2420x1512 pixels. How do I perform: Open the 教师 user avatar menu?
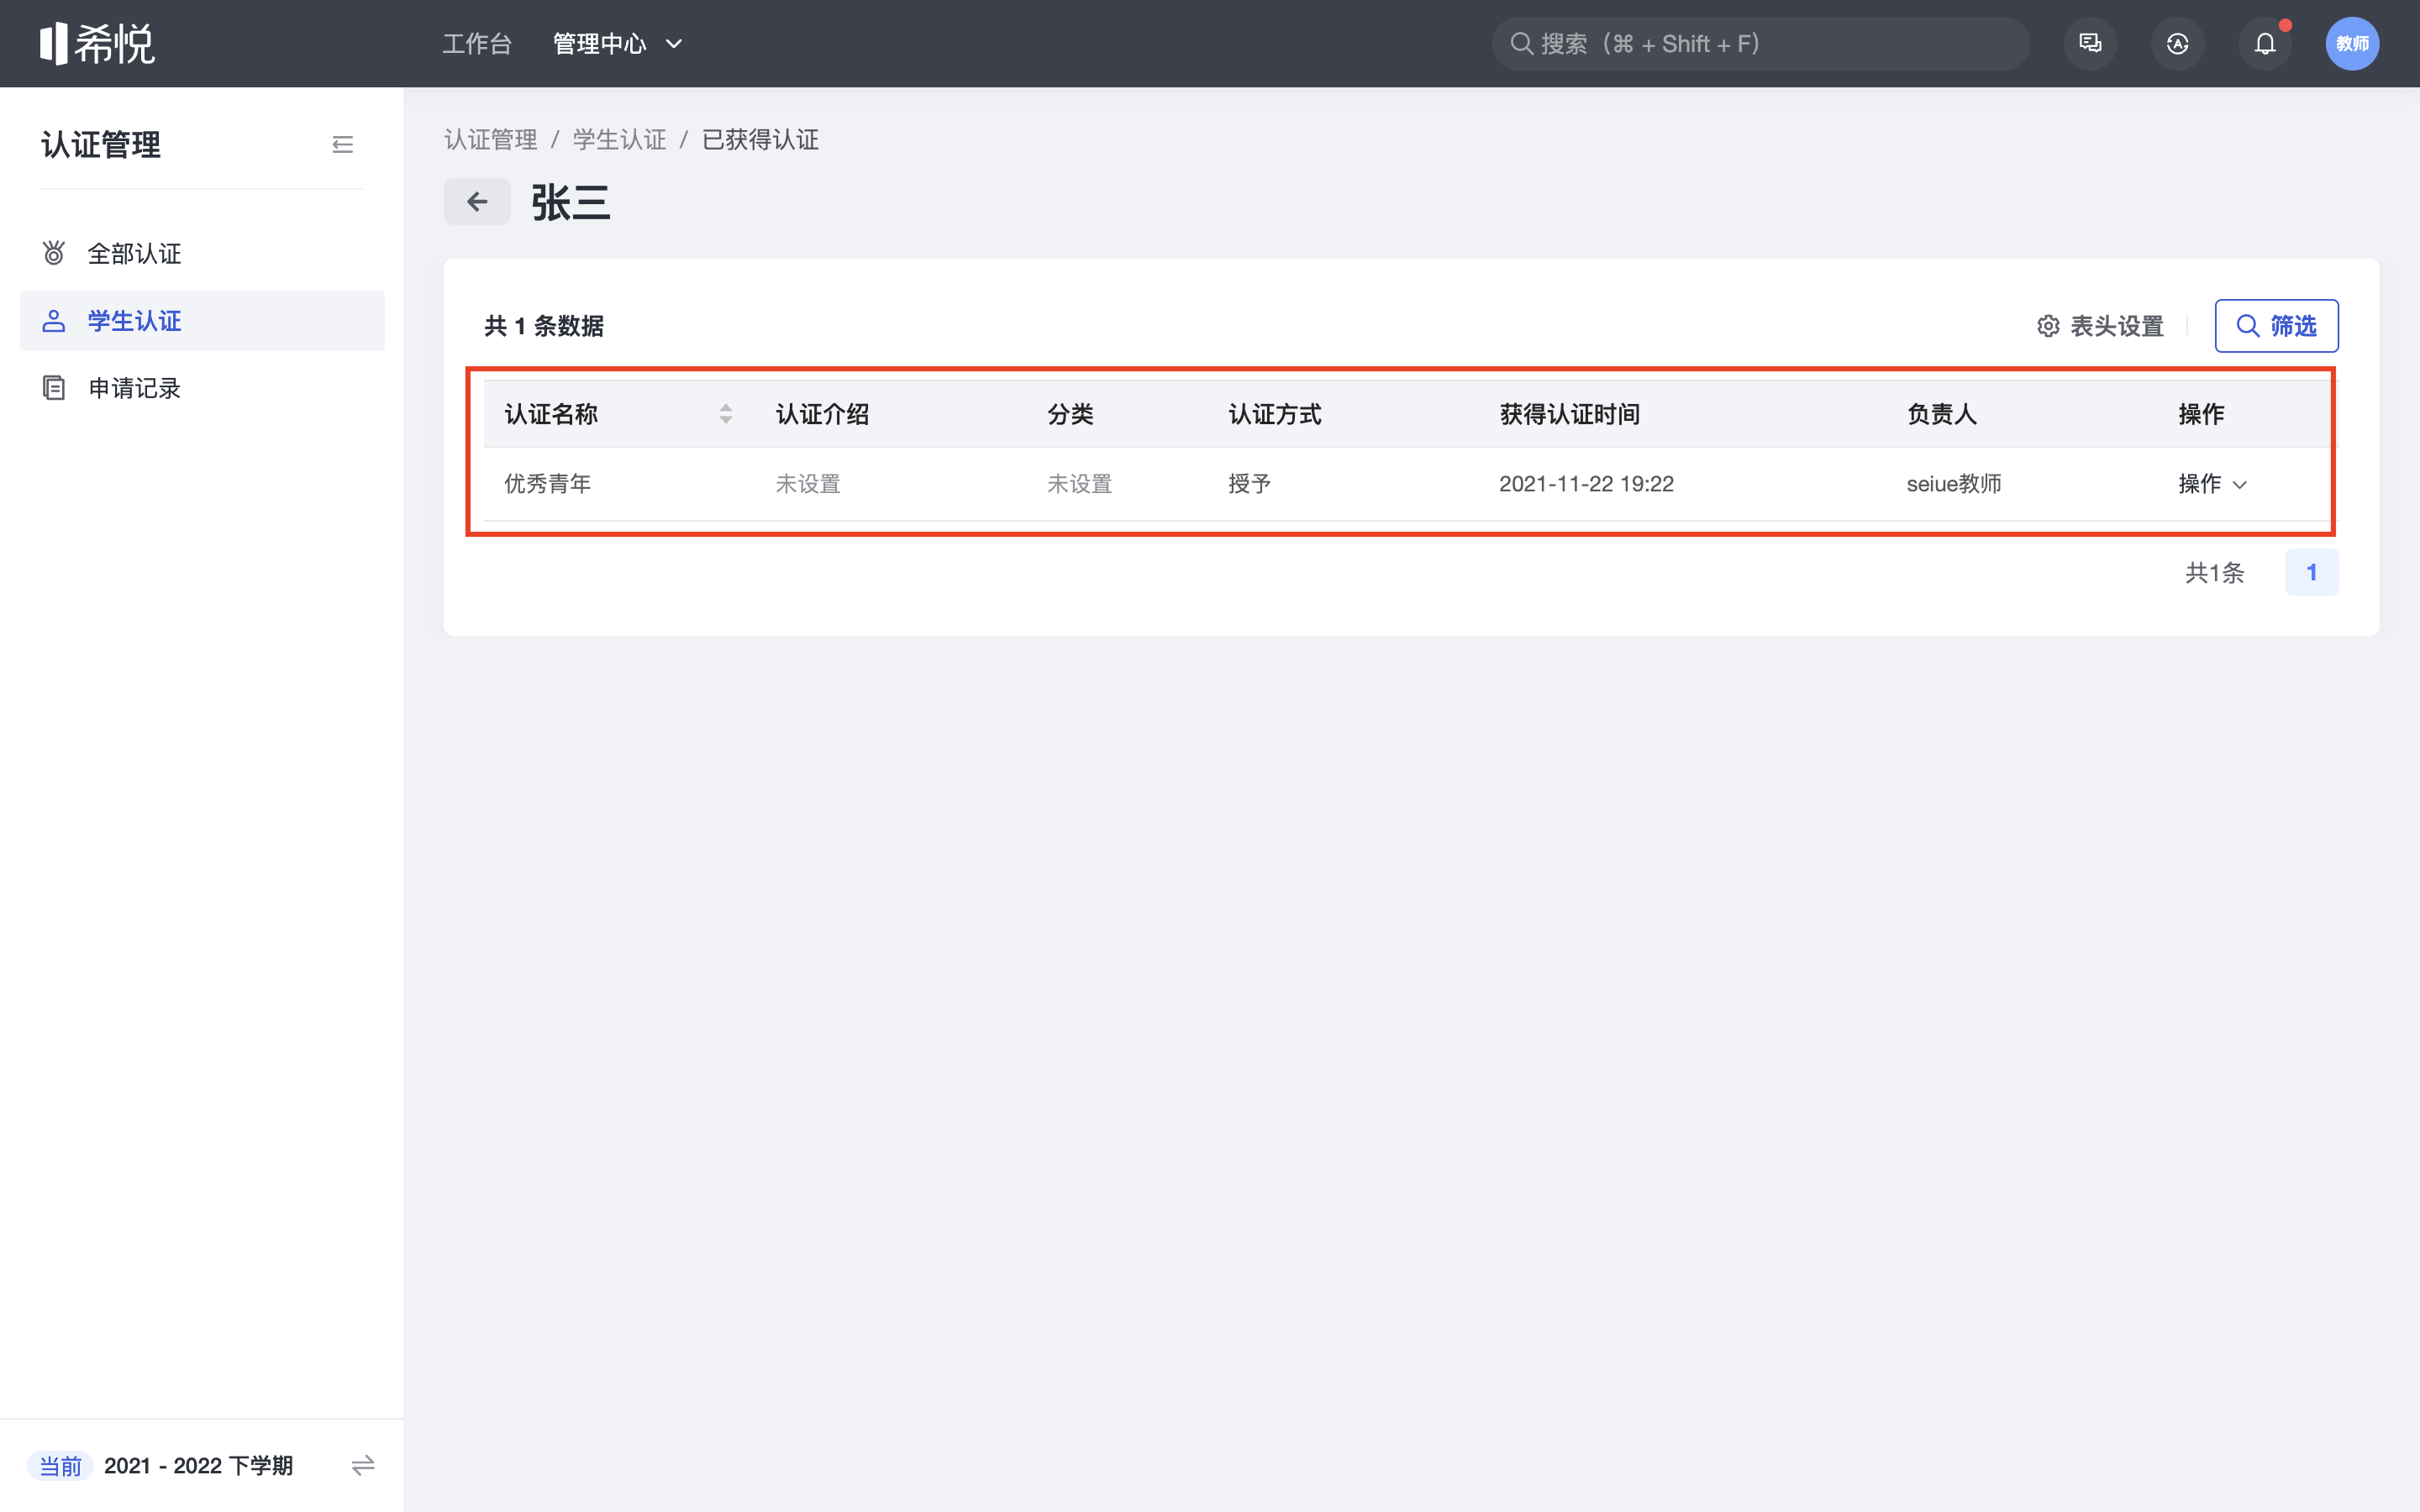[2352, 44]
